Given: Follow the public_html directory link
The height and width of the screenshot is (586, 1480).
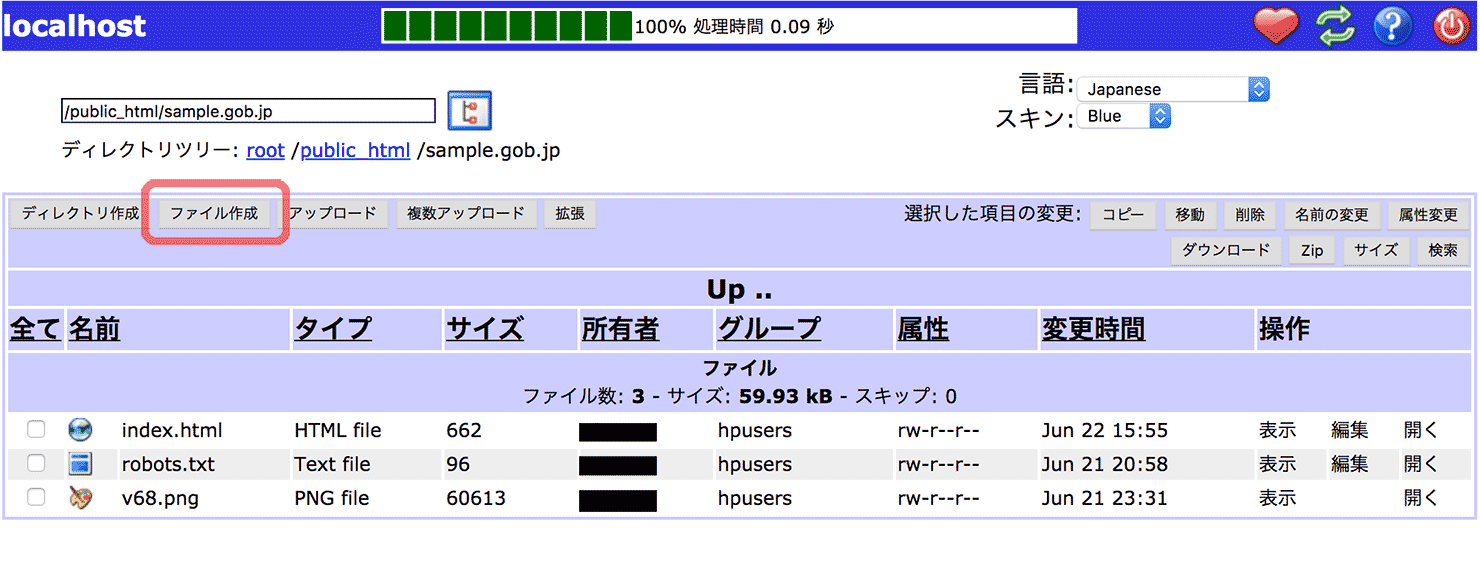Looking at the screenshot, I should click(355, 151).
